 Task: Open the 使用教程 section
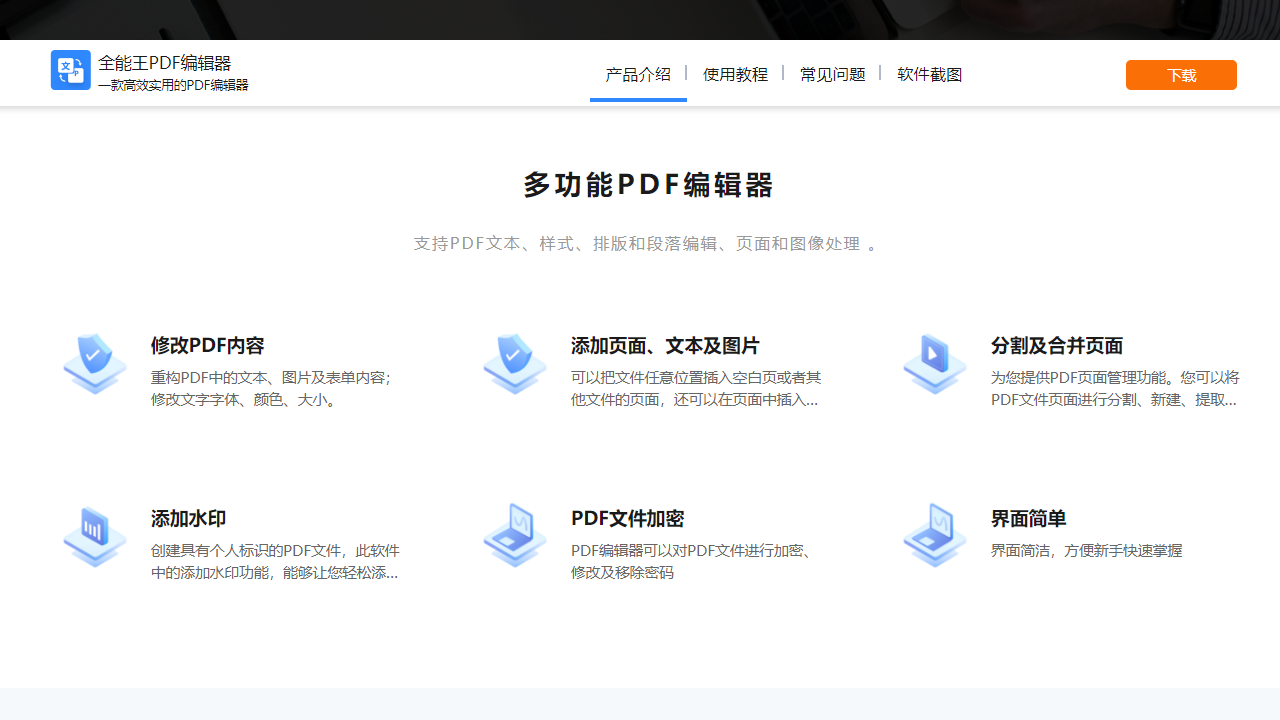(x=735, y=73)
